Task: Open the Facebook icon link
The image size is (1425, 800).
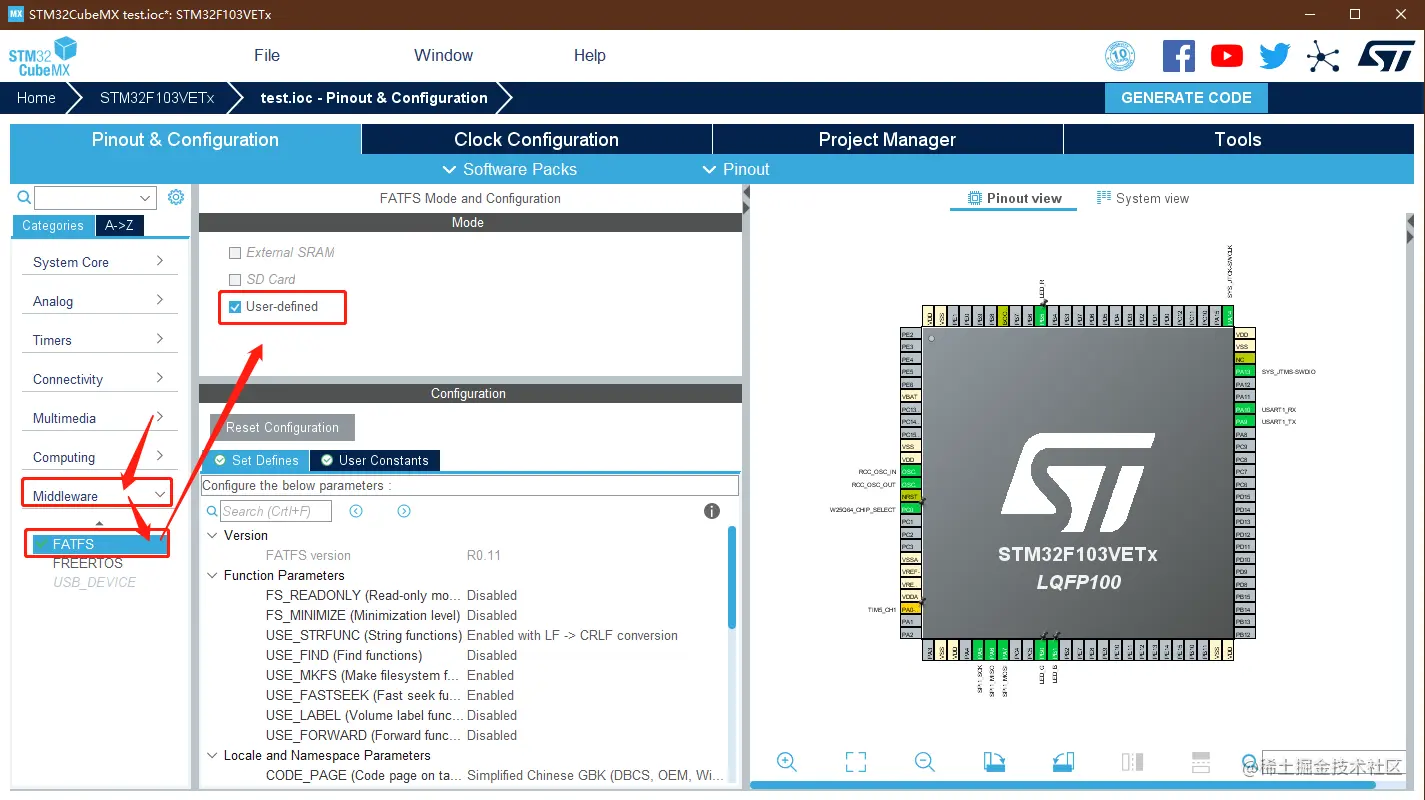Action: click(1179, 55)
